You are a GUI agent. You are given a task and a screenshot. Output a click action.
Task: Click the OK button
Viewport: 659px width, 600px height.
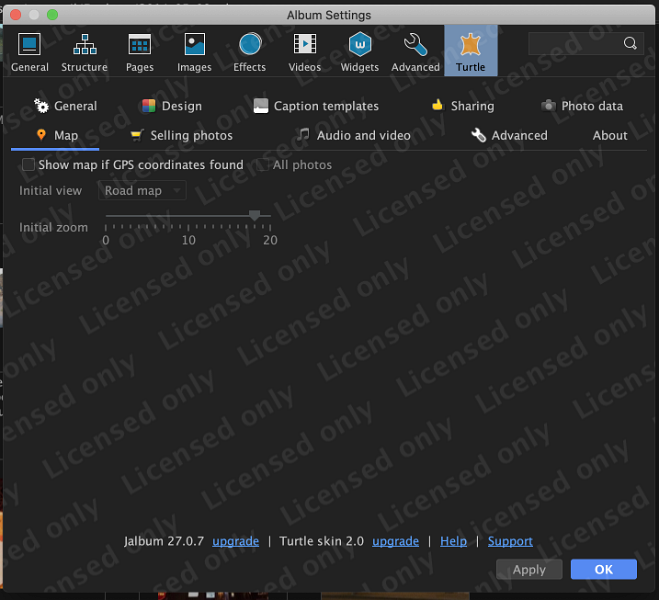pos(604,569)
